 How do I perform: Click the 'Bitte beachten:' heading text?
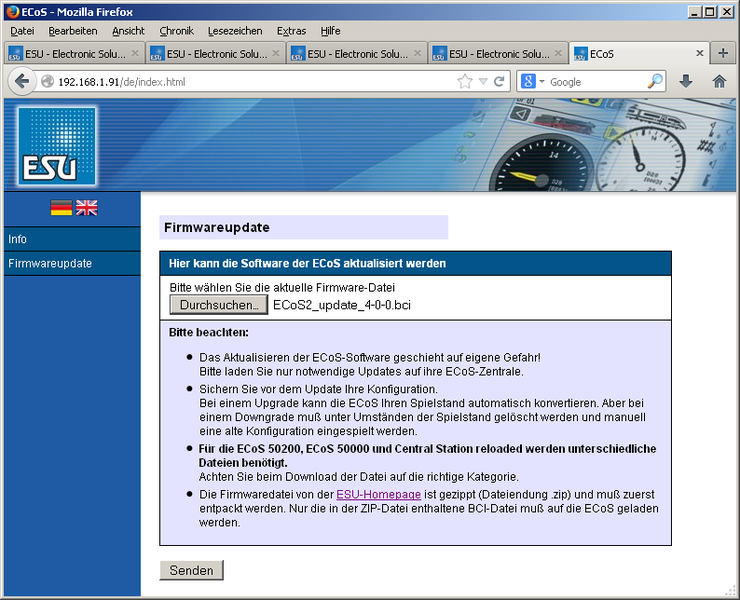point(209,332)
